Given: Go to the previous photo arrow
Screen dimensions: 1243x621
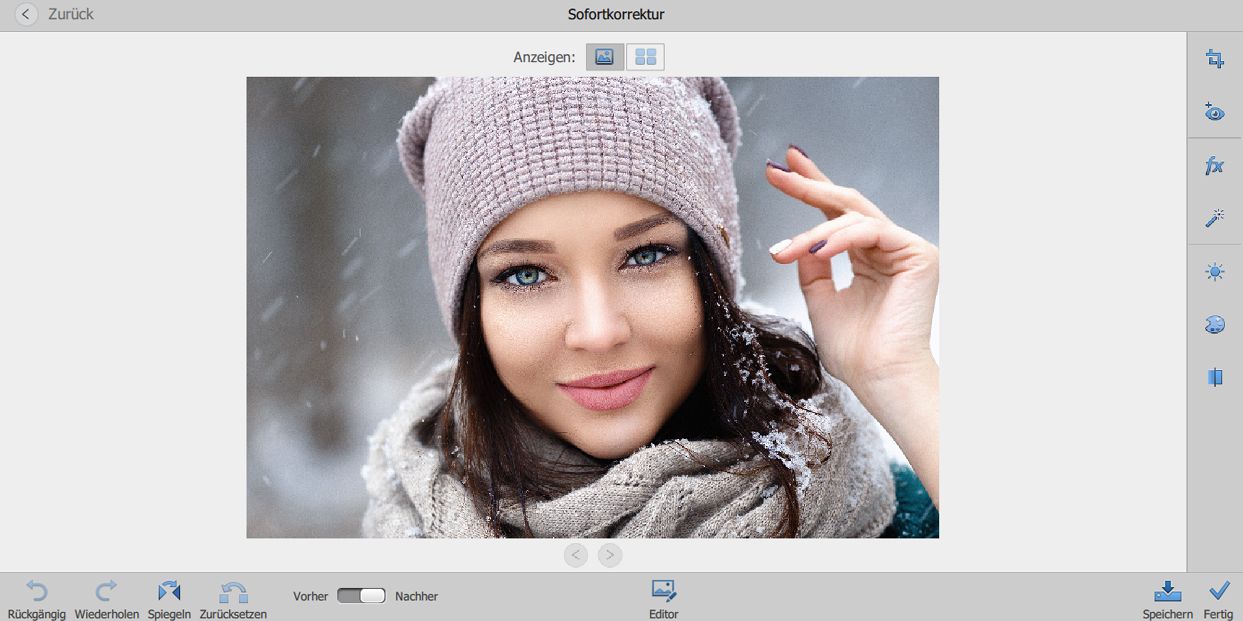Looking at the screenshot, I should point(576,555).
